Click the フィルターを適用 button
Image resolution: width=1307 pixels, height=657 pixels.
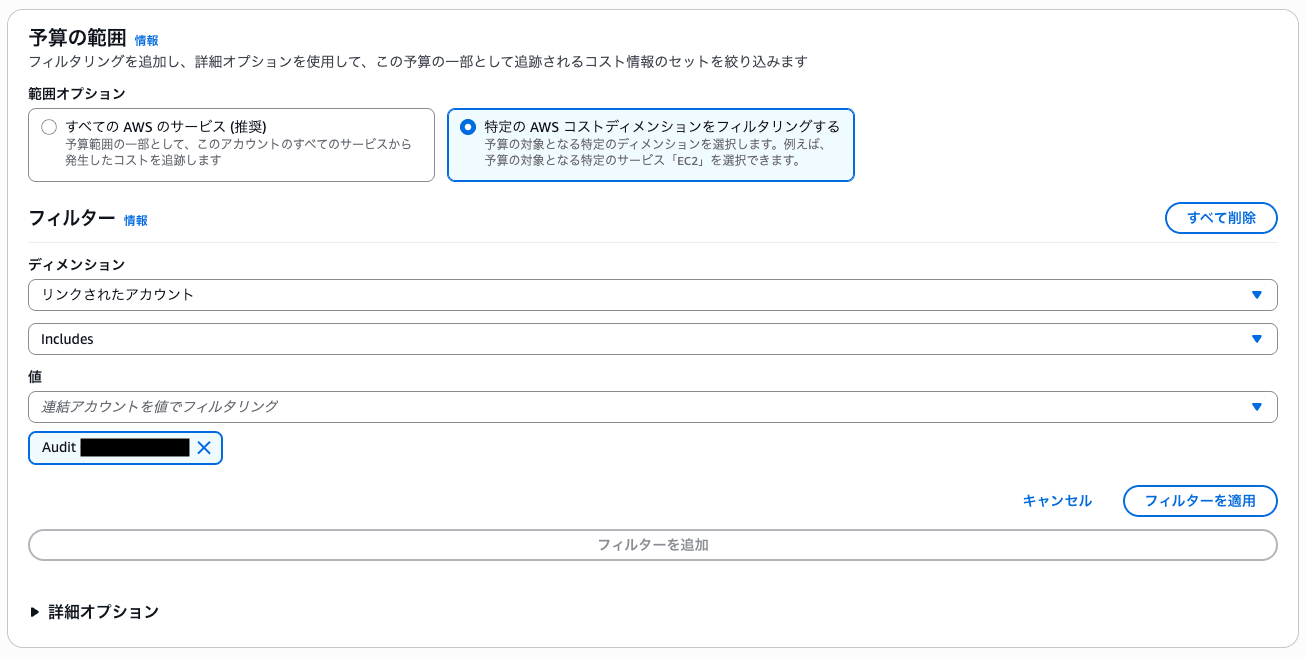[1200, 500]
